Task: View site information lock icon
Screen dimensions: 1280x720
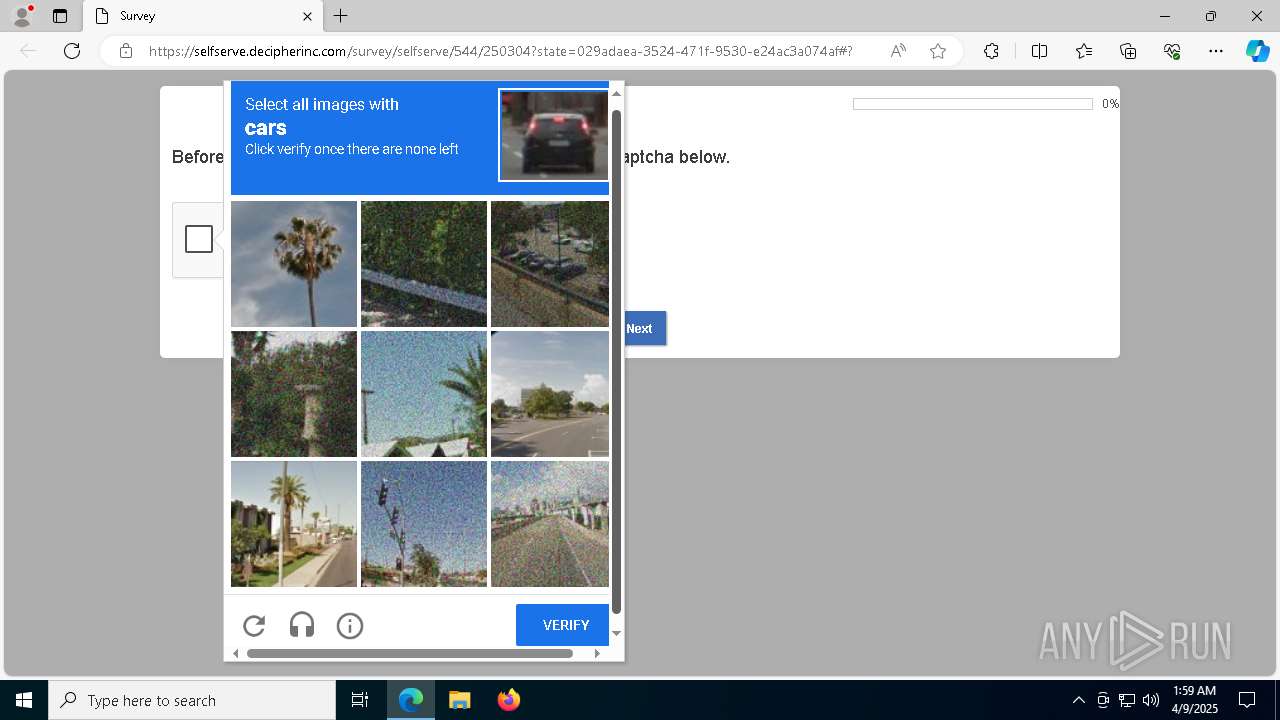Action: click(x=126, y=51)
